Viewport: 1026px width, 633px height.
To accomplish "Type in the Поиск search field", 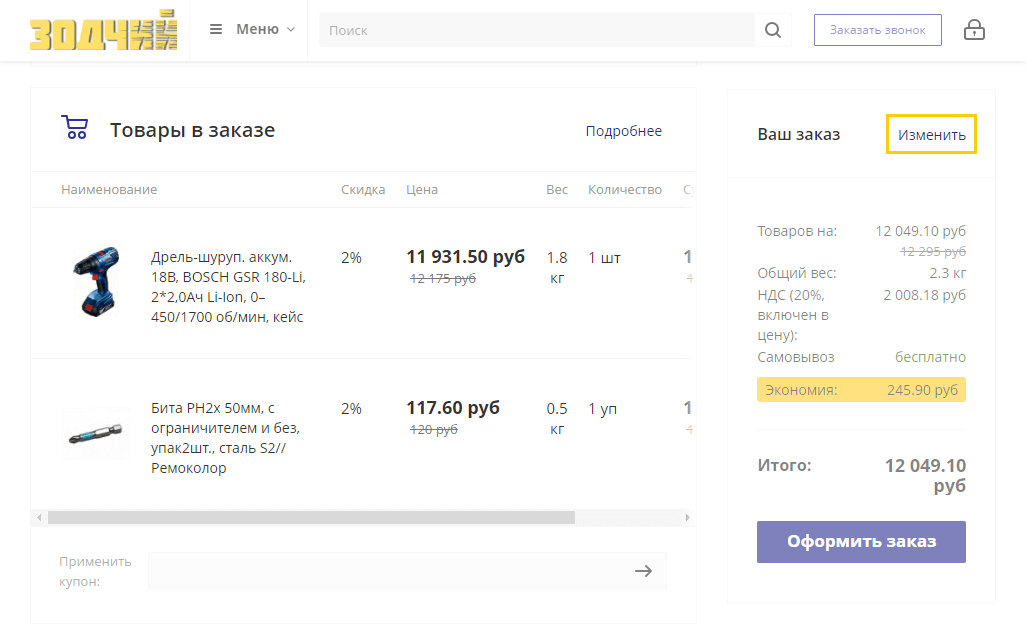I will click(537, 30).
